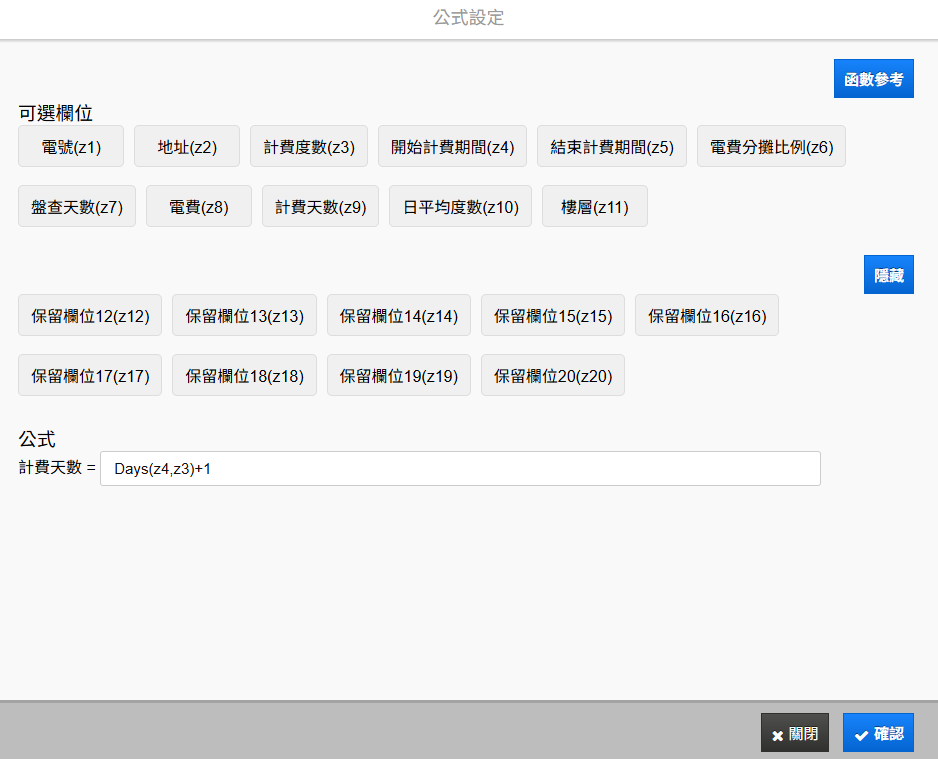Select 盤查天數(z7) field chip
This screenshot has width=938, height=759.
tap(77, 207)
